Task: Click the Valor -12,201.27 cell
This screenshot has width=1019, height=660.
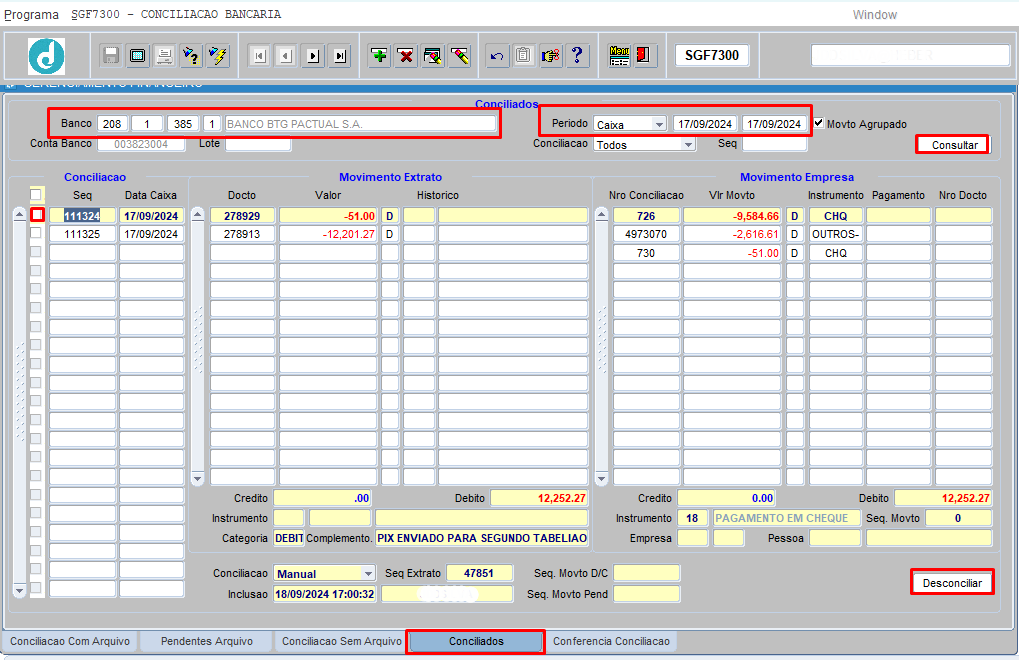Action: 328,234
